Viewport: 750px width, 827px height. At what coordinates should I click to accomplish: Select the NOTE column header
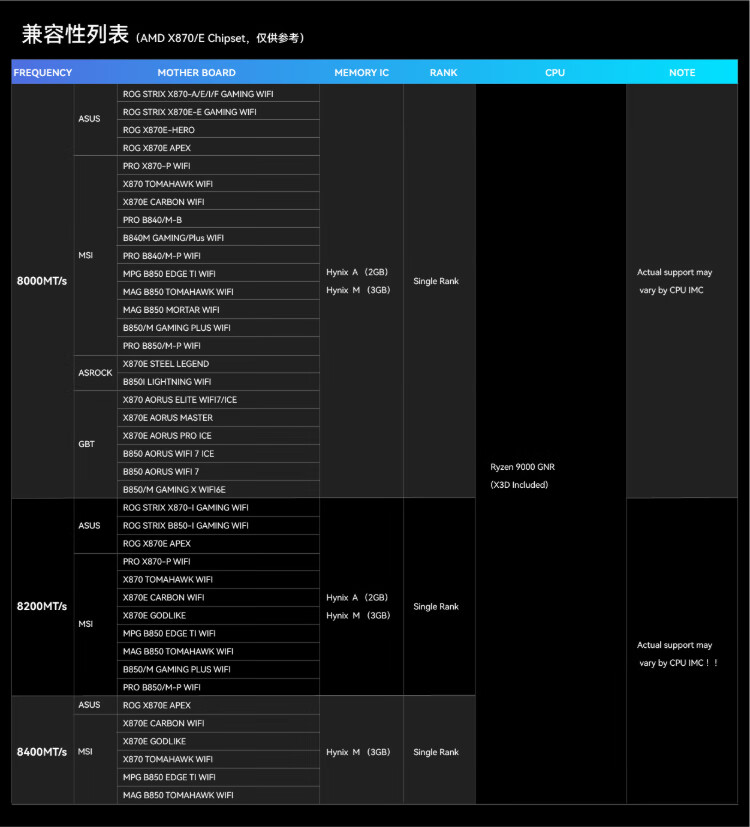click(x=682, y=73)
